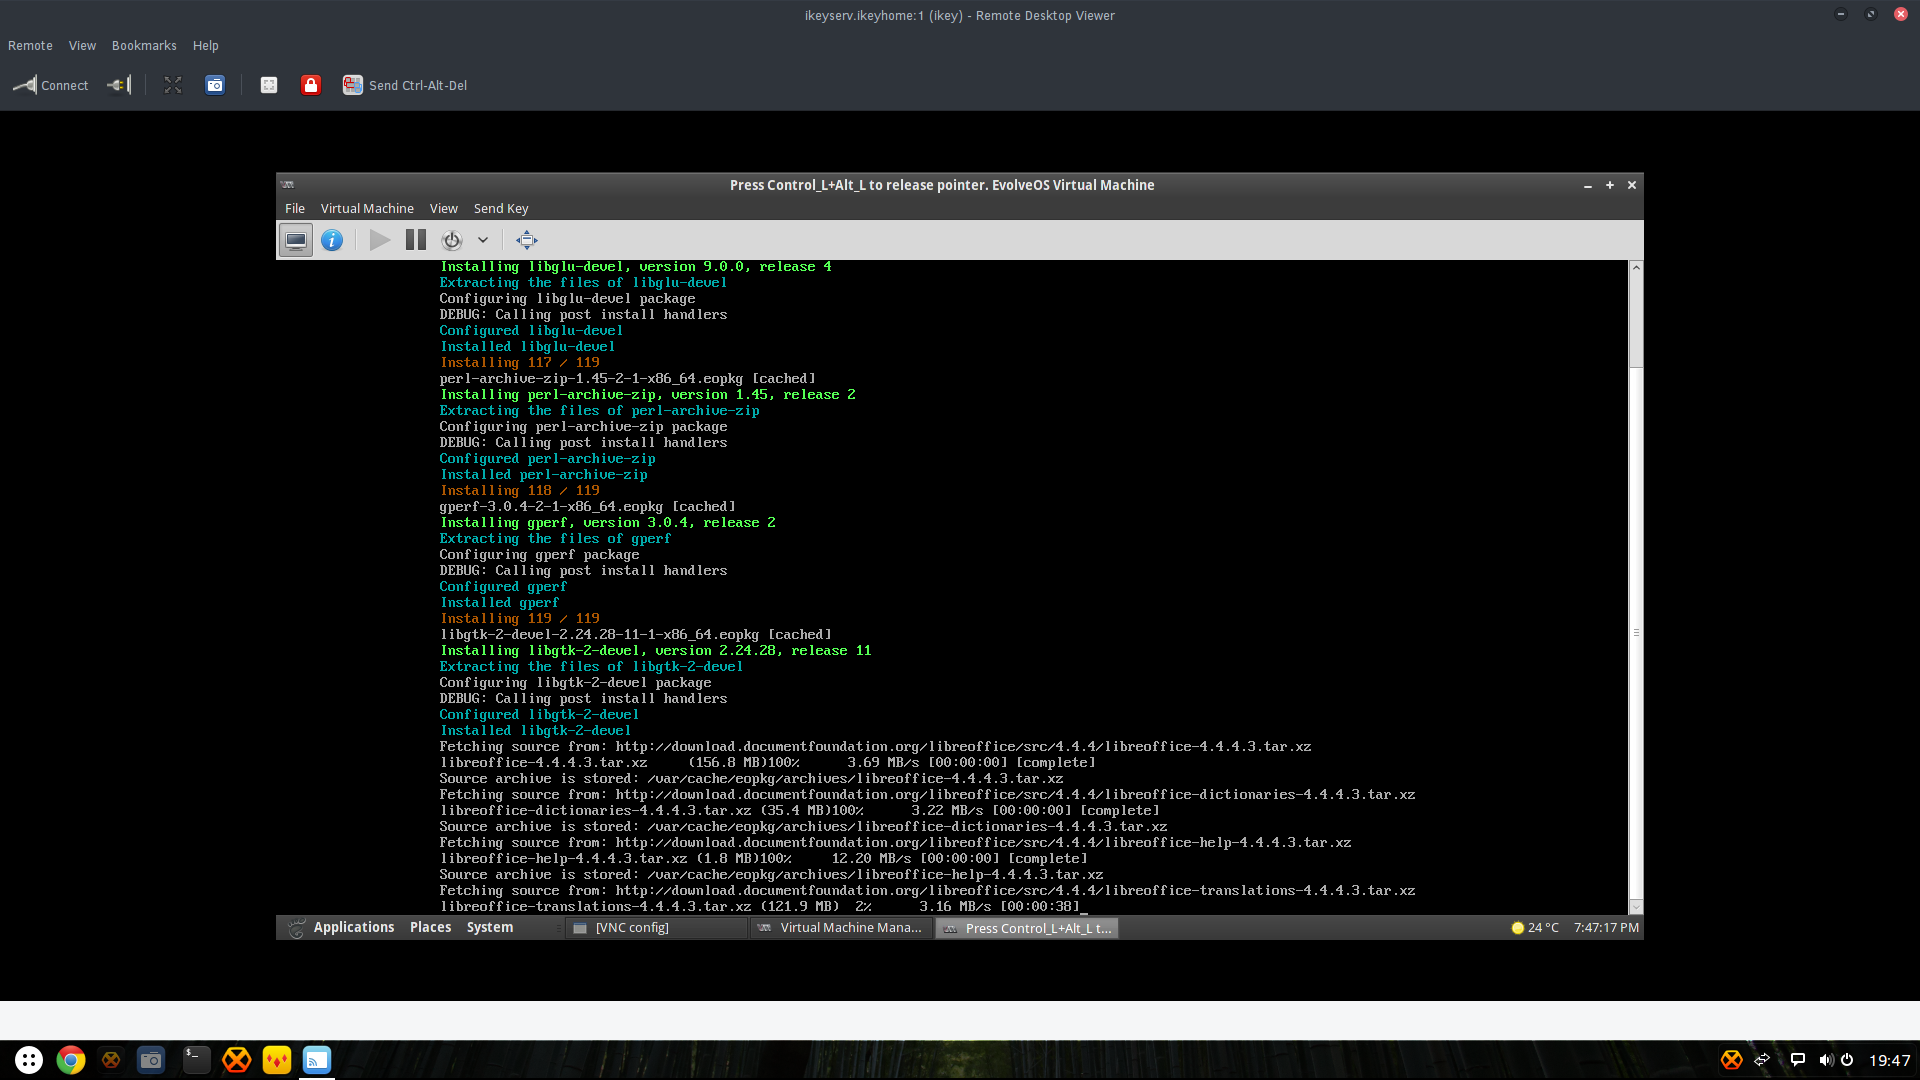The width and height of the screenshot is (1920, 1080).
Task: Toggle scaling with the white square icon
Action: [269, 86]
